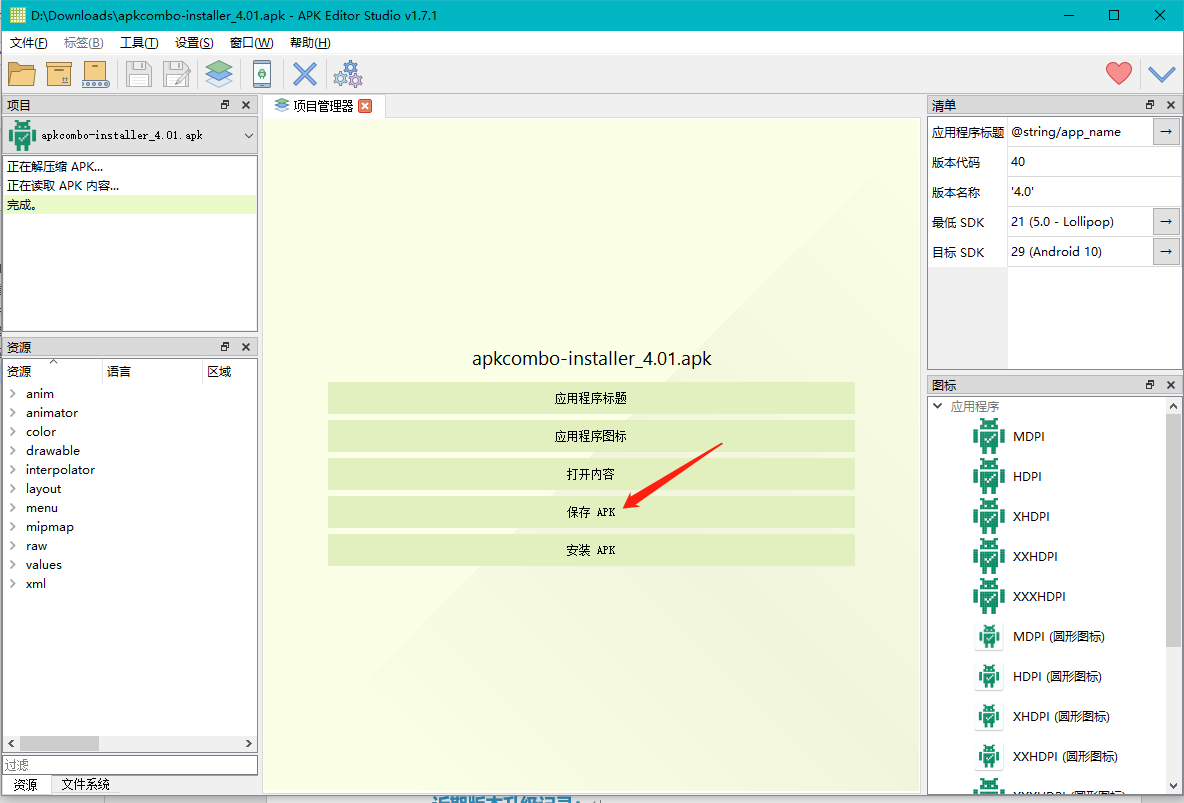
Task: Open the 工具(T) menu
Action: pos(139,43)
